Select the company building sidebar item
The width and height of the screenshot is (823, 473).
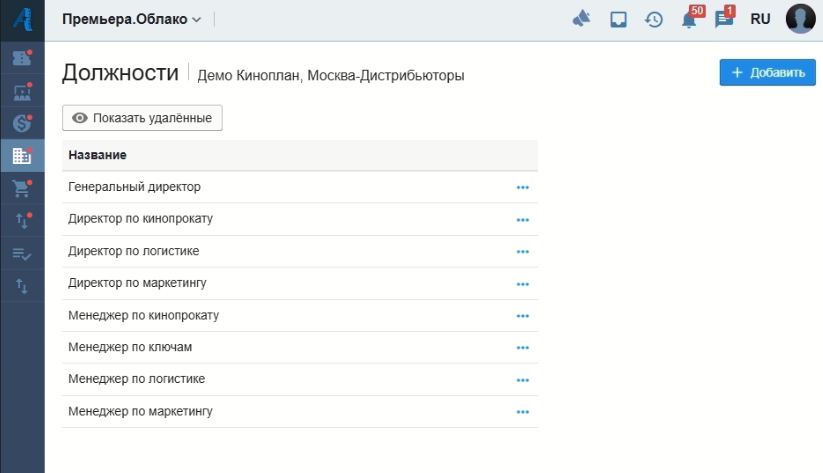click(x=22, y=156)
